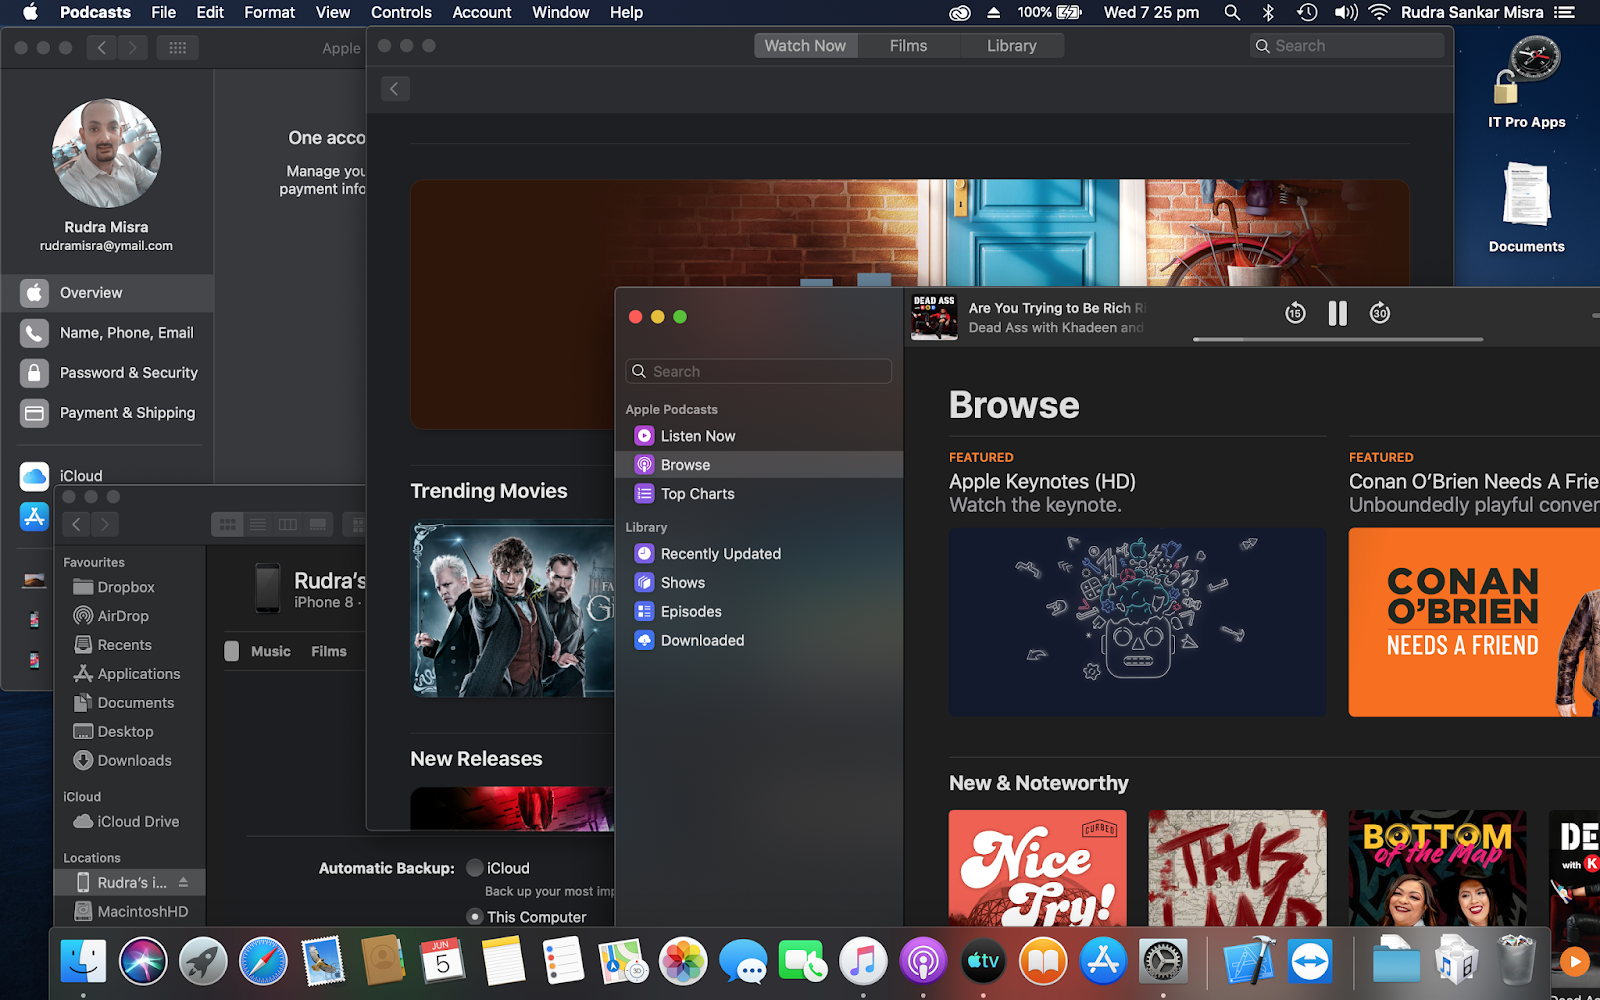Pause the playing podcast episode
The image size is (1600, 1000).
coord(1337,314)
